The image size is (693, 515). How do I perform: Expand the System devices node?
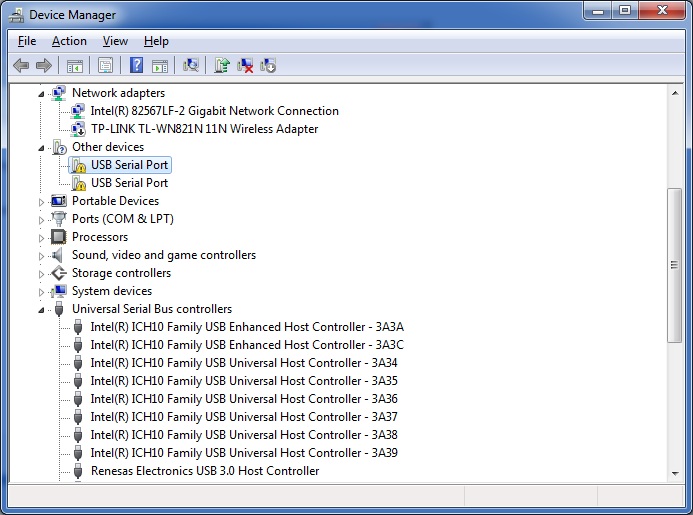[41, 292]
